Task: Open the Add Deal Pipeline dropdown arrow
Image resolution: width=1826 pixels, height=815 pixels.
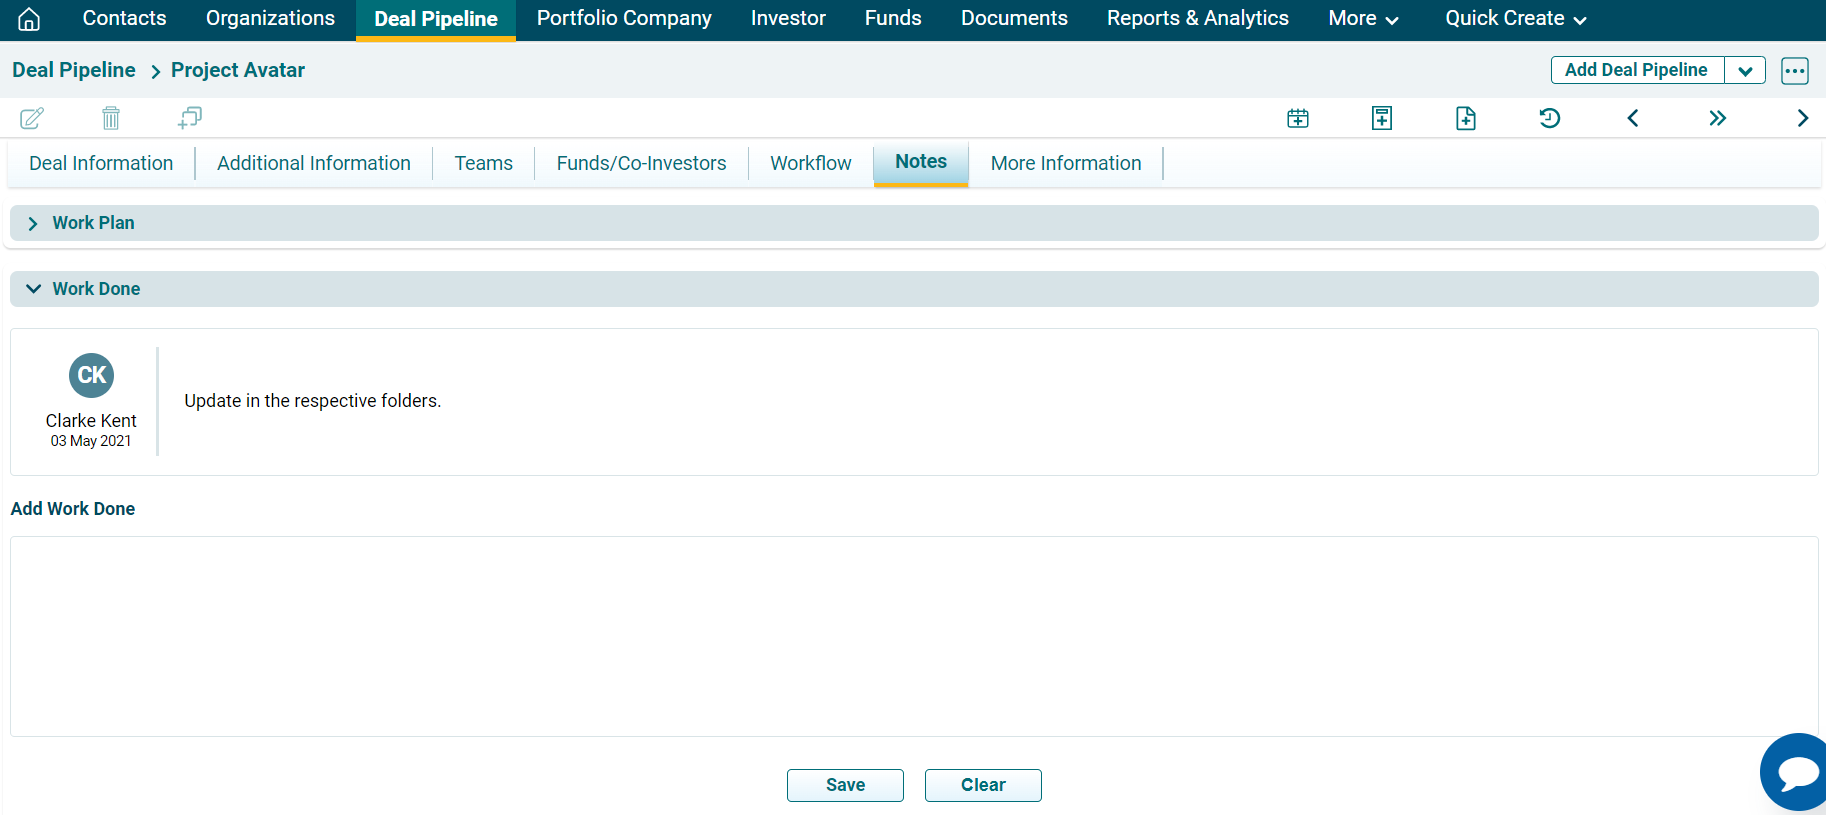Action: pyautogui.click(x=1745, y=70)
